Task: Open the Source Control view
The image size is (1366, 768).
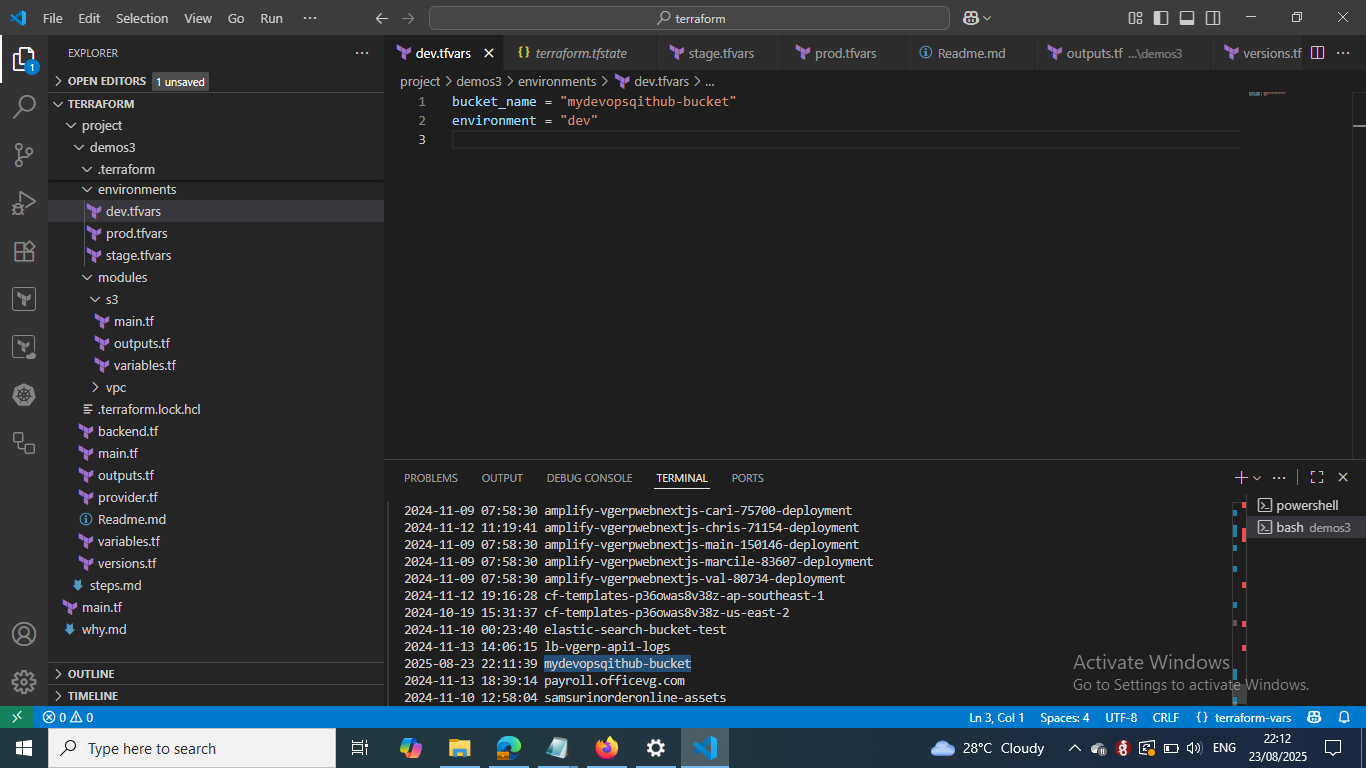Action: [x=24, y=154]
